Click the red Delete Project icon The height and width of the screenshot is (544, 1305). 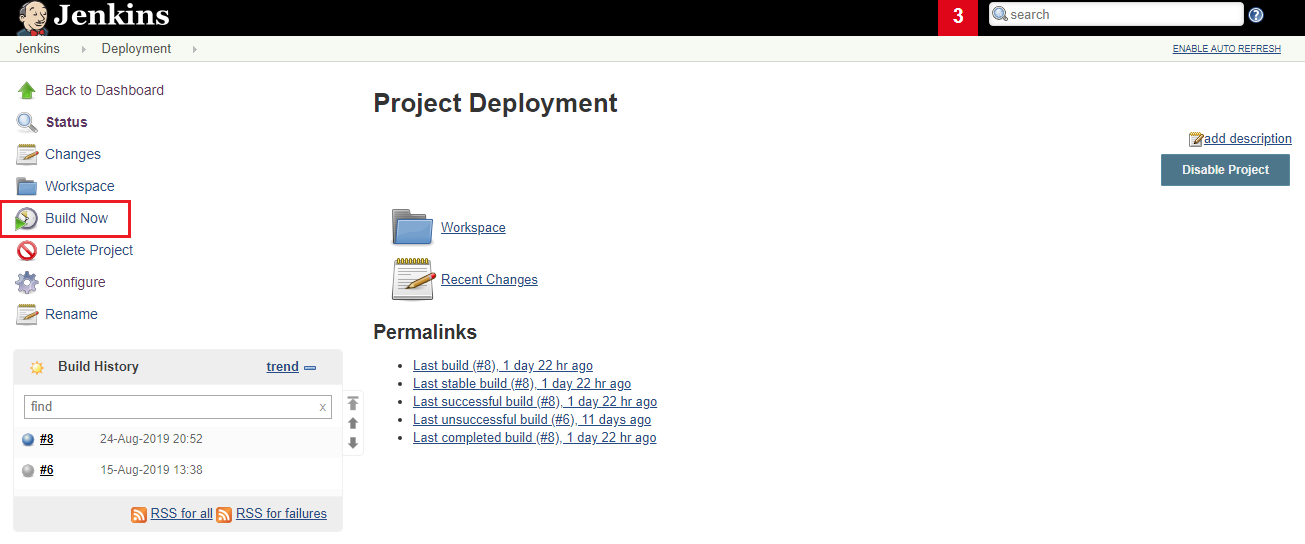pos(27,250)
